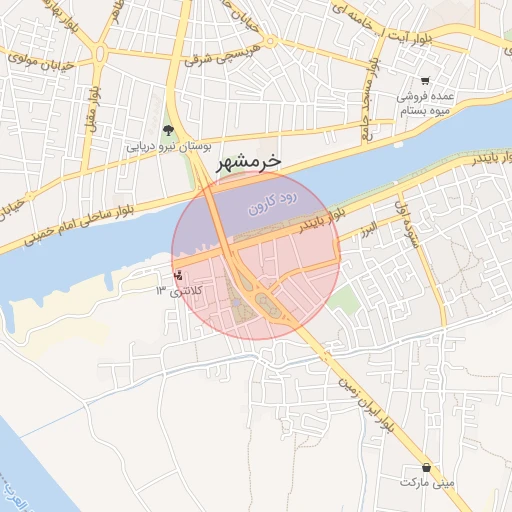Click the bridge crossing the Karun river
The height and width of the screenshot is (512, 512).
(217, 215)
